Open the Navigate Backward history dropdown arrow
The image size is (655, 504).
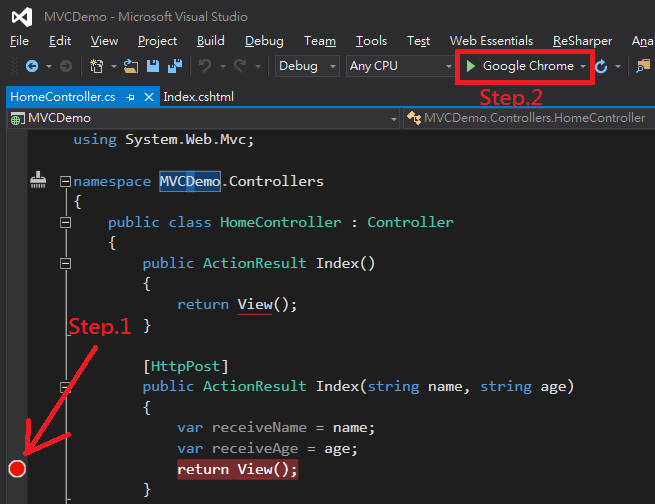tap(48, 66)
